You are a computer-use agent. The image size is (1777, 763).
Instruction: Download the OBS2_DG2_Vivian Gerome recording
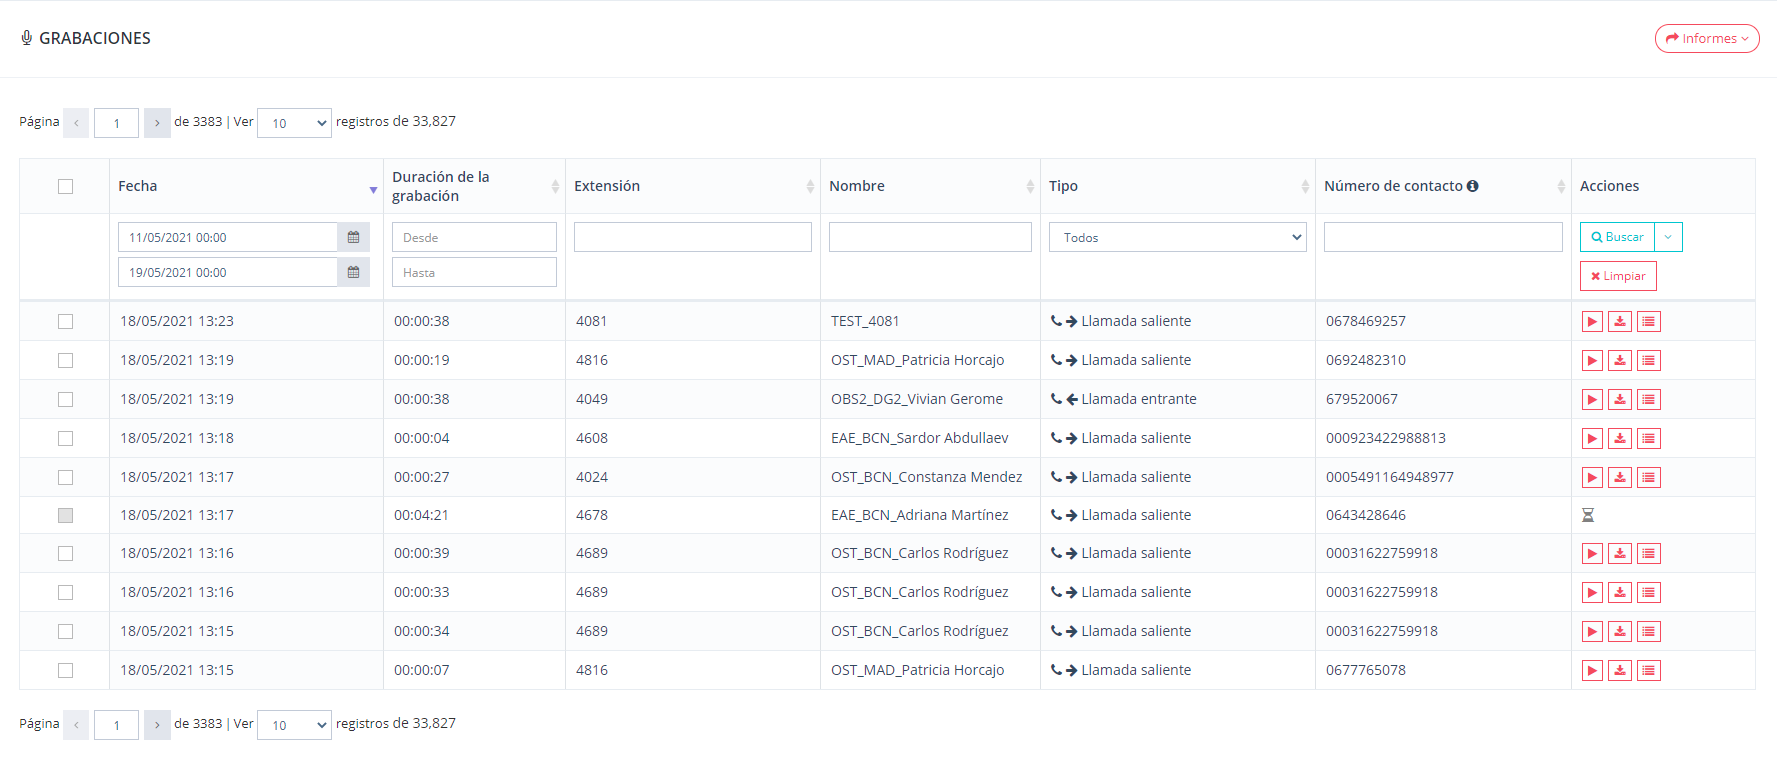(1620, 399)
